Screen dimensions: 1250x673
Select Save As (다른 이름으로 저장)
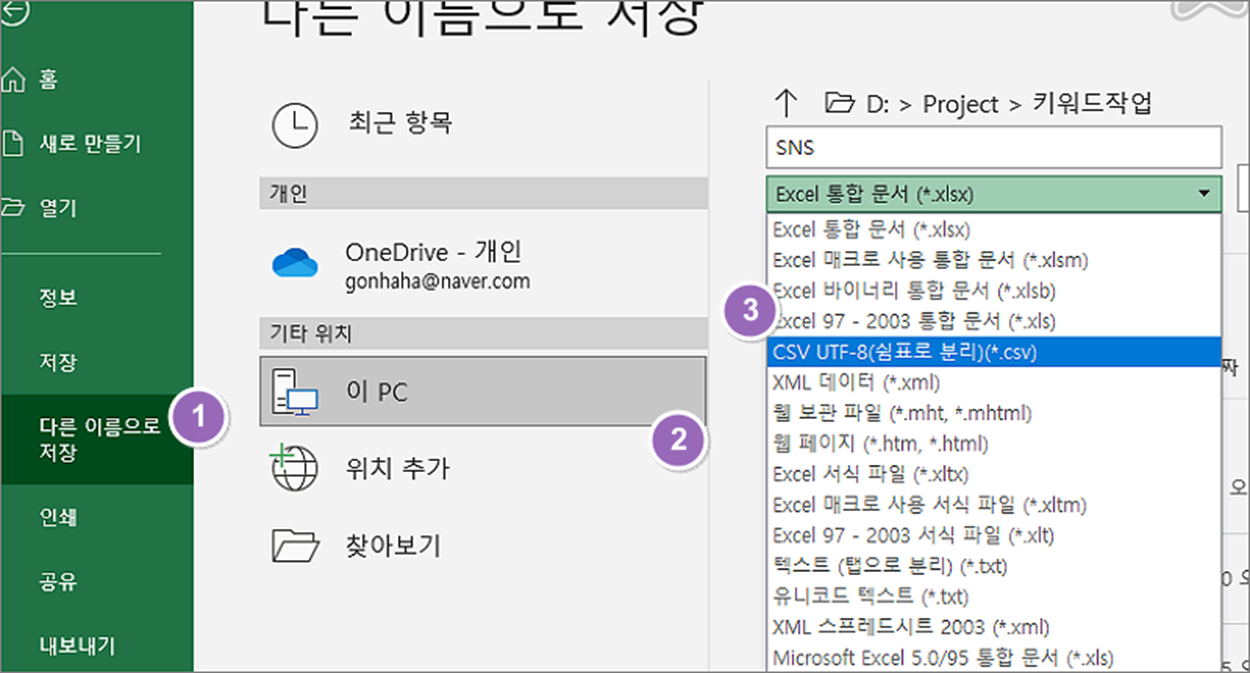coord(97,440)
